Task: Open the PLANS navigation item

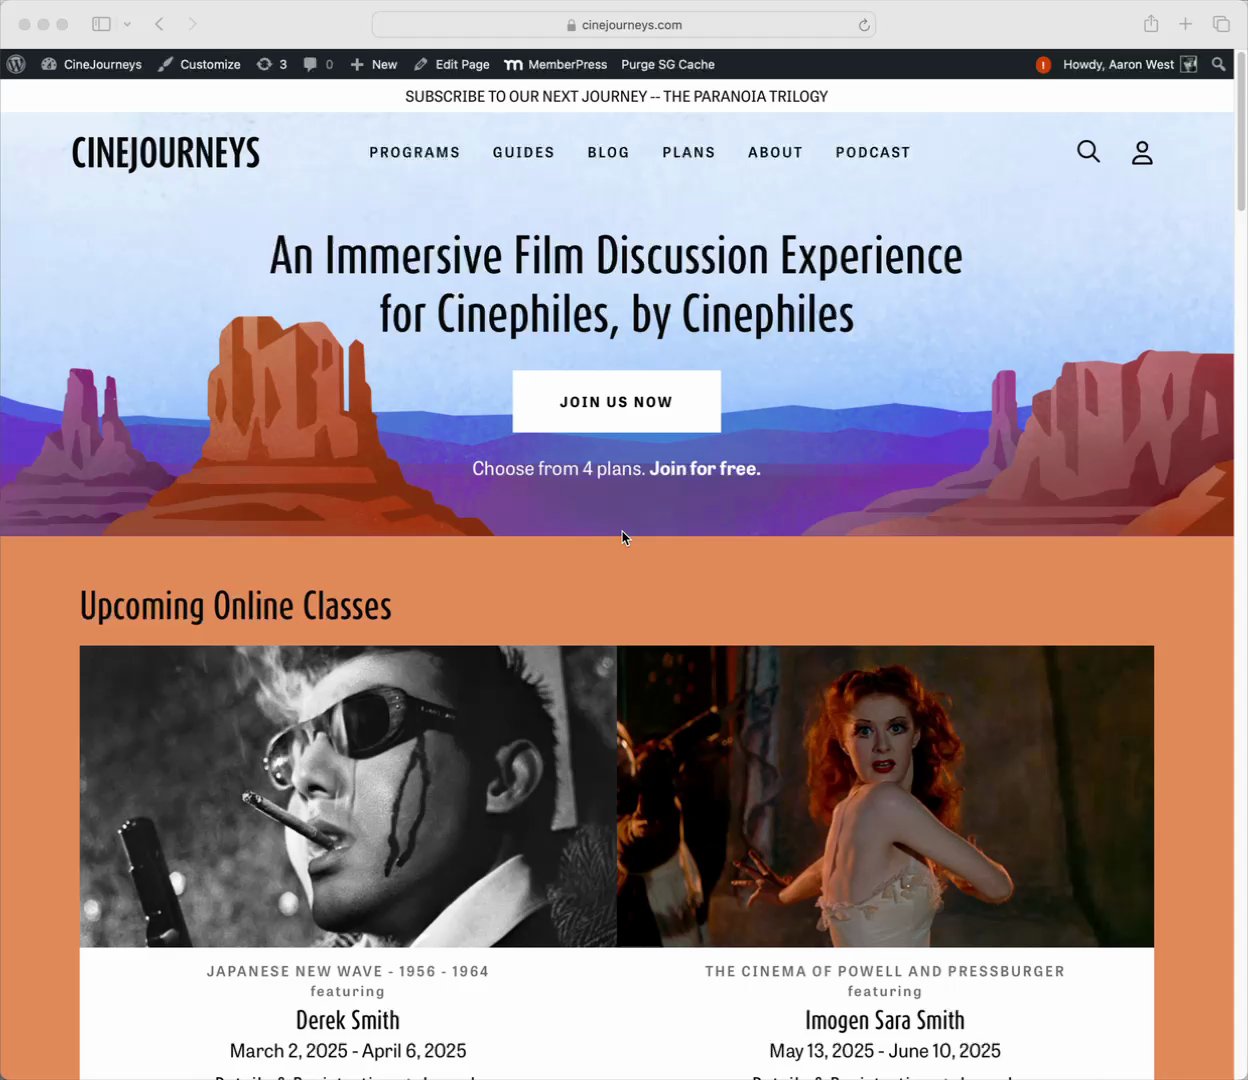Action: tap(689, 152)
